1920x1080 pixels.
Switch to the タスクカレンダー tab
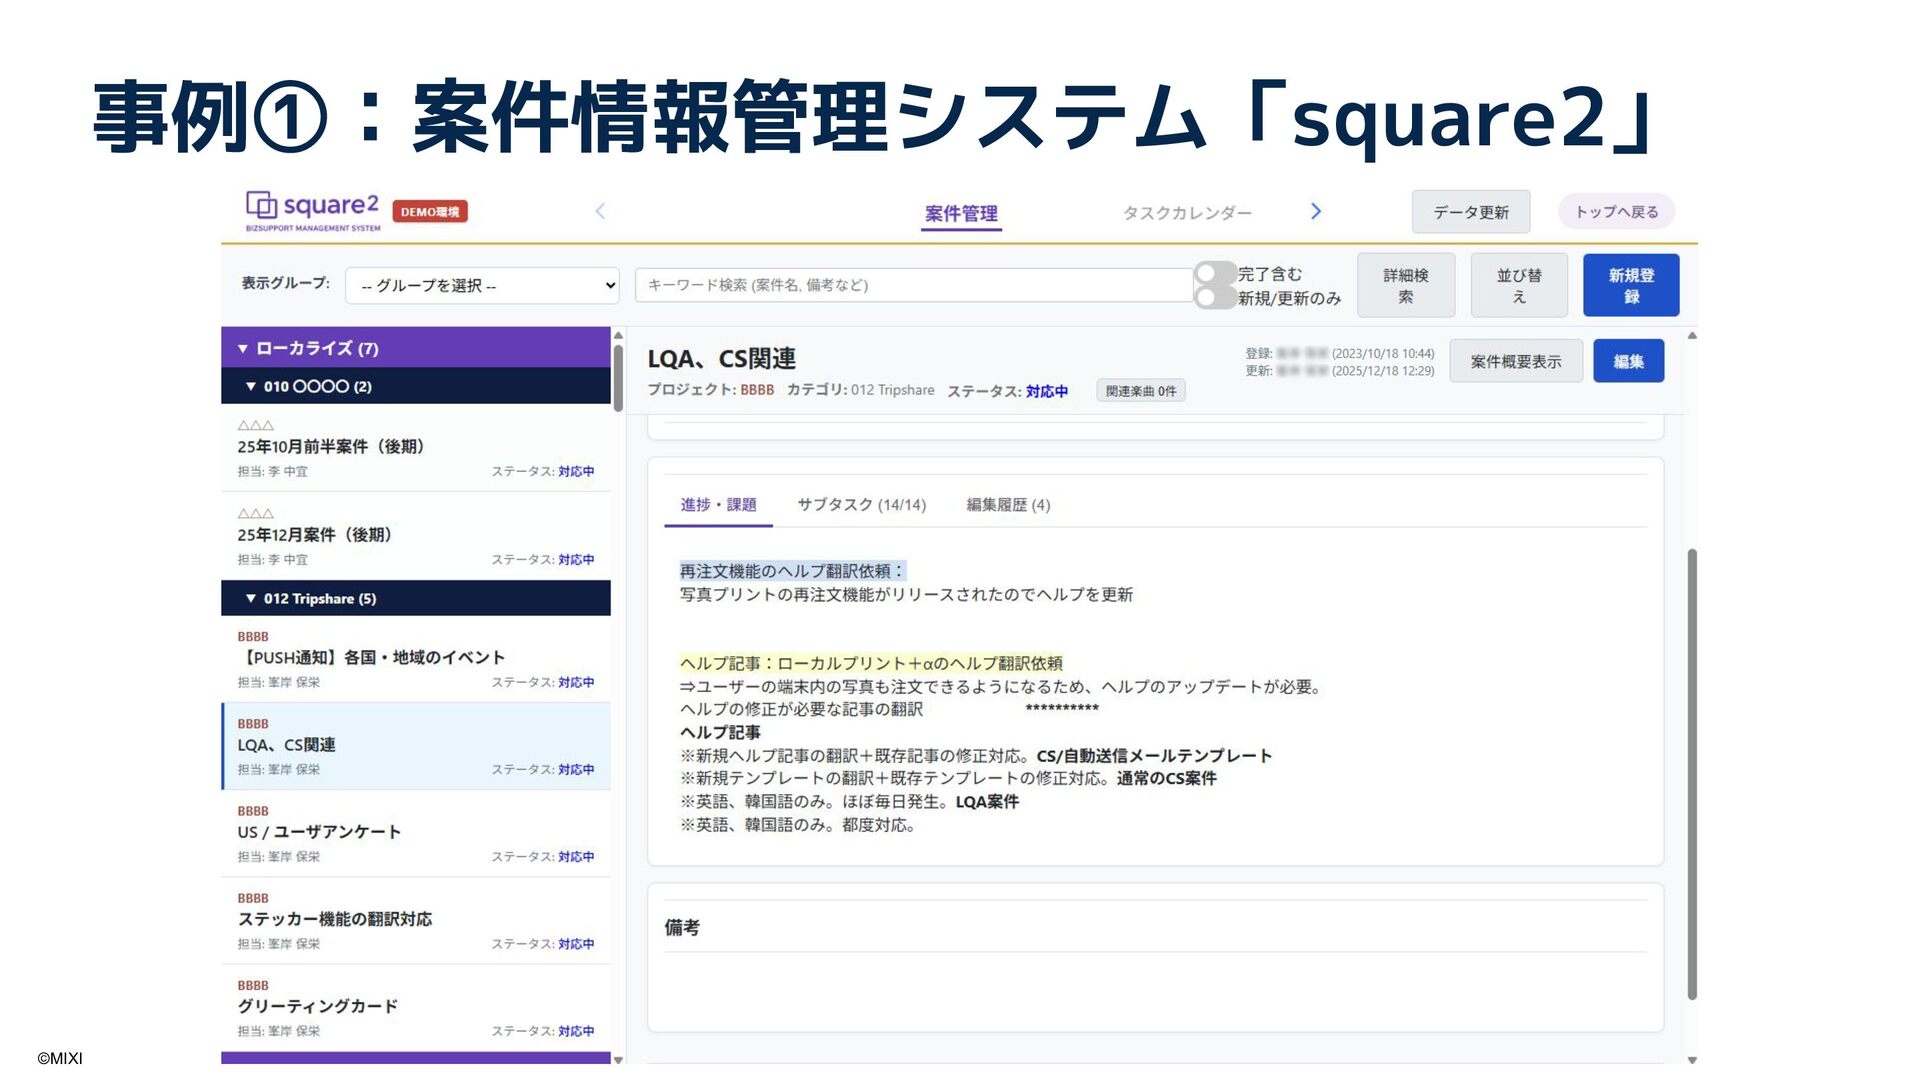pos(1187,213)
